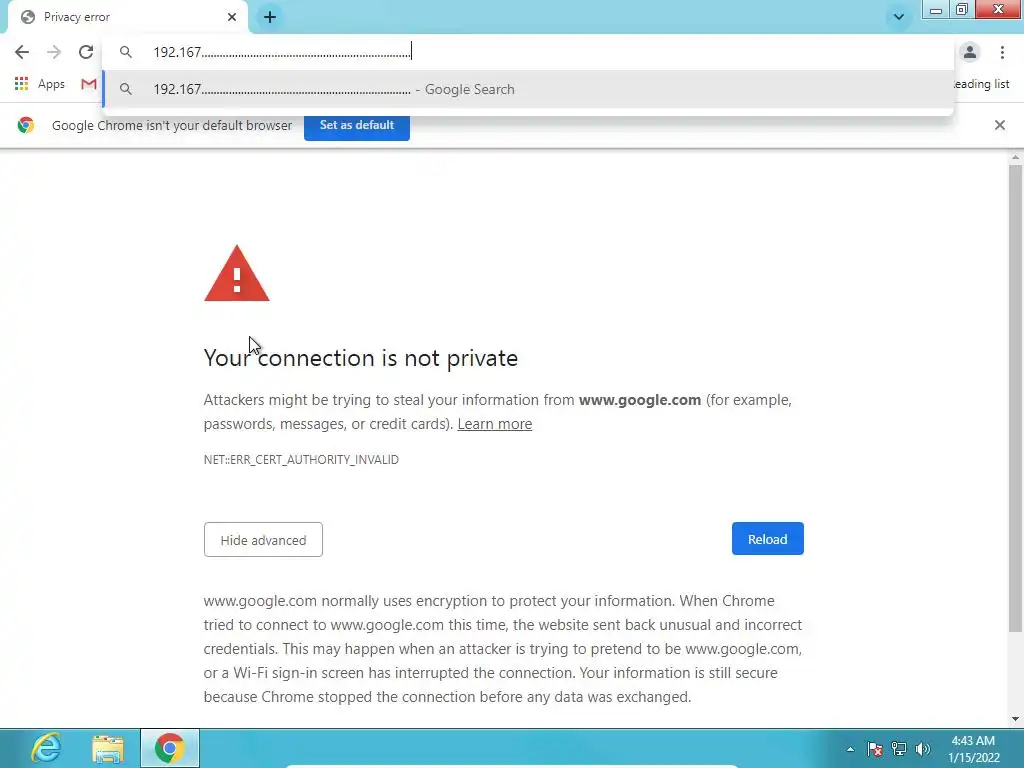Select the Privacy error tab

click(127, 17)
